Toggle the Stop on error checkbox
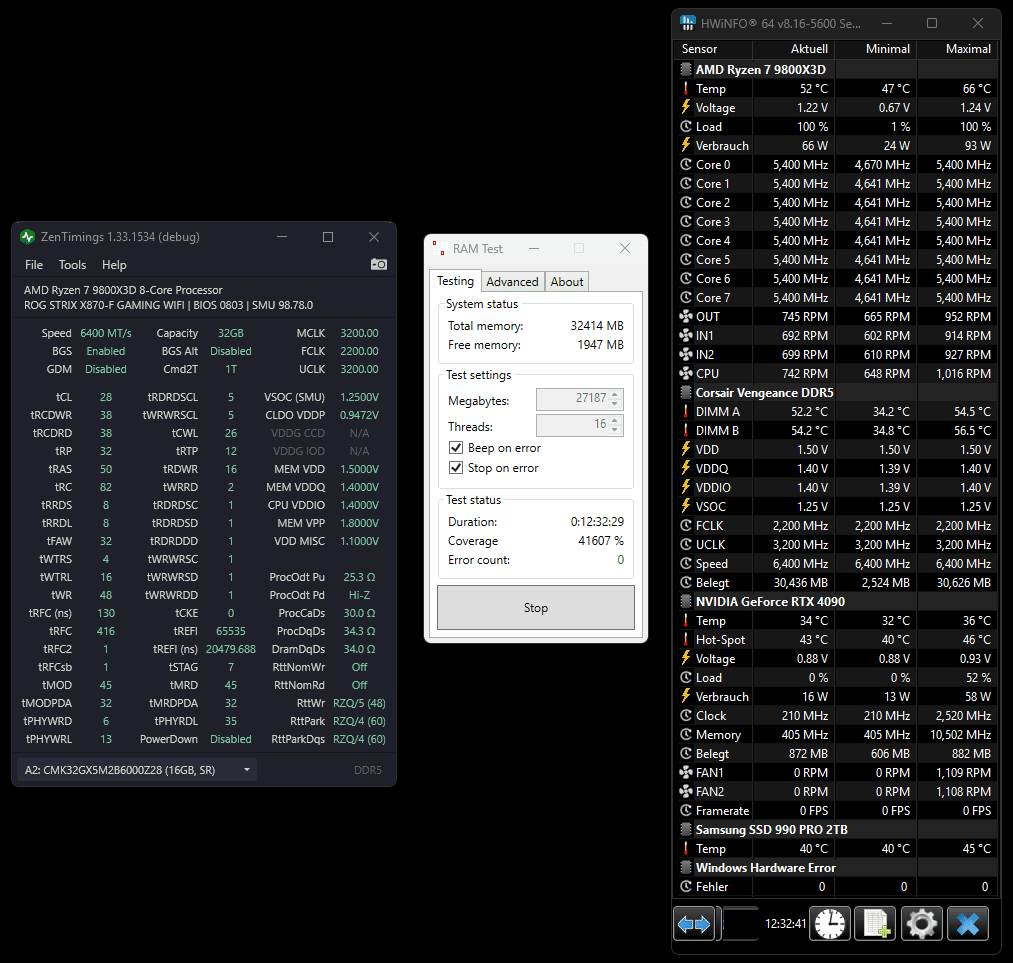1013x963 pixels. pos(456,468)
